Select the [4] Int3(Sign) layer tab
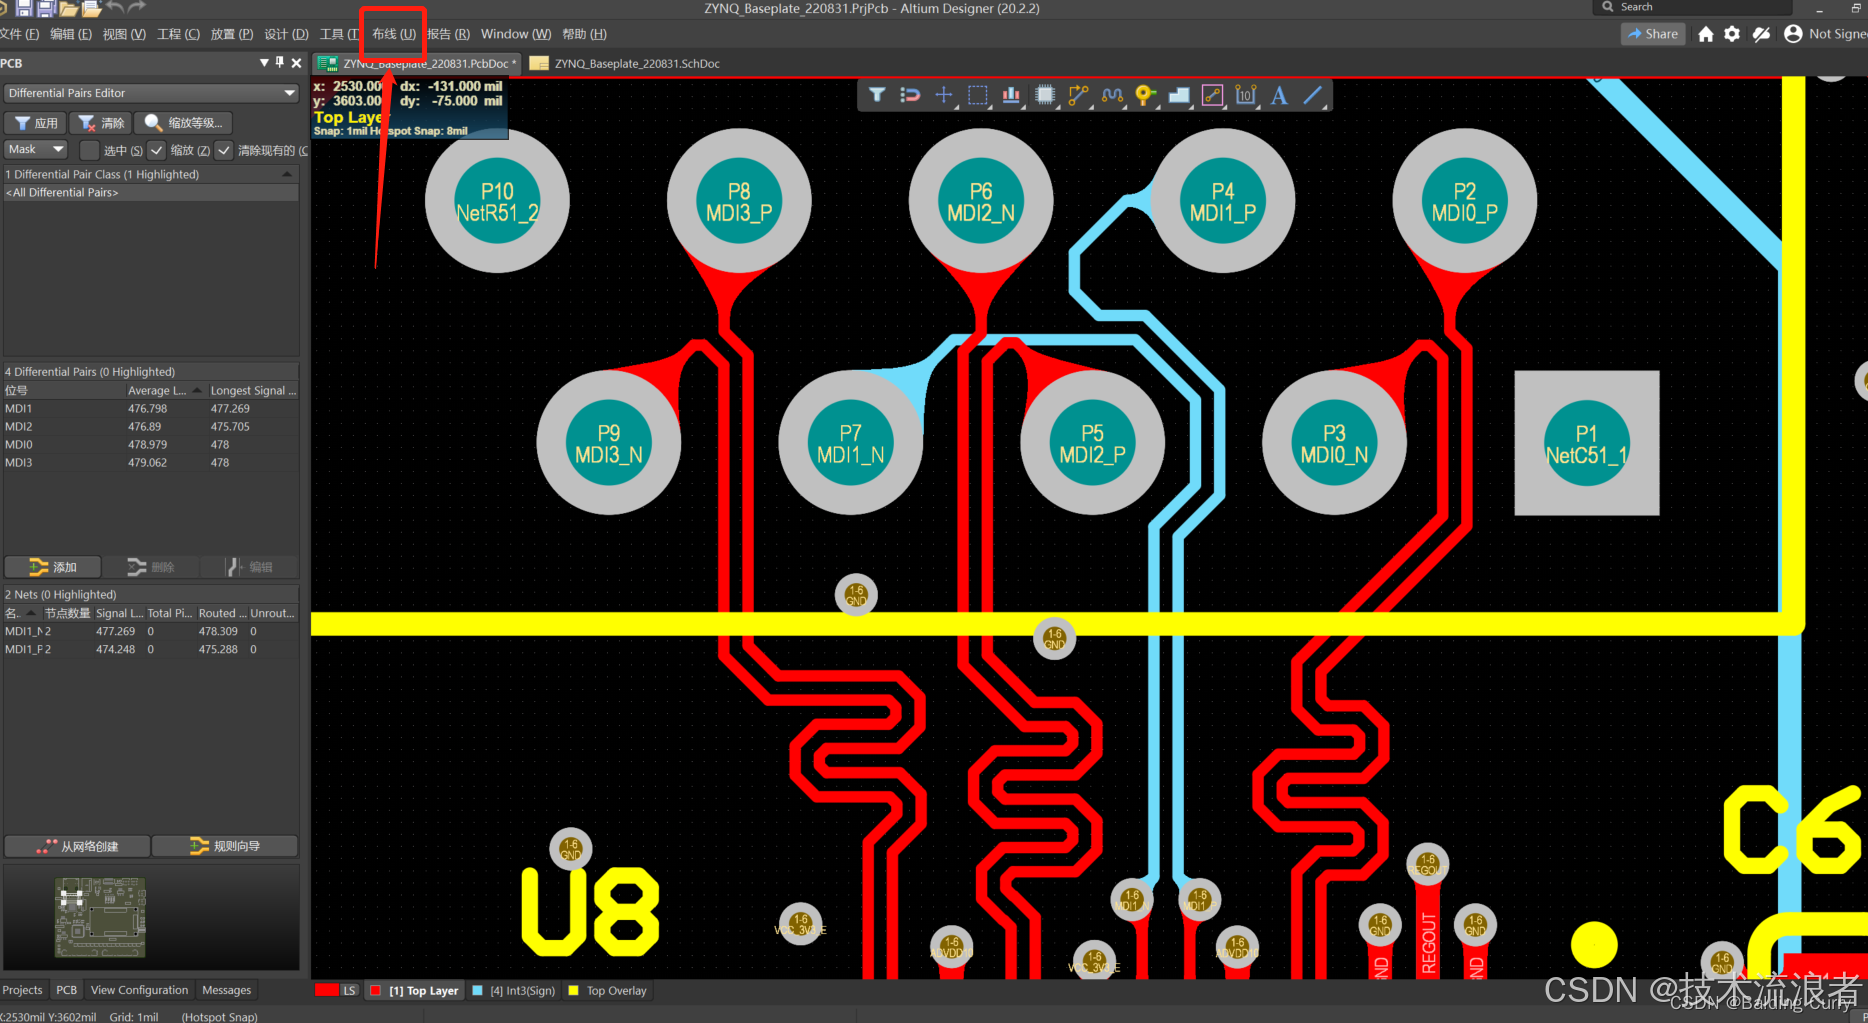 point(513,991)
